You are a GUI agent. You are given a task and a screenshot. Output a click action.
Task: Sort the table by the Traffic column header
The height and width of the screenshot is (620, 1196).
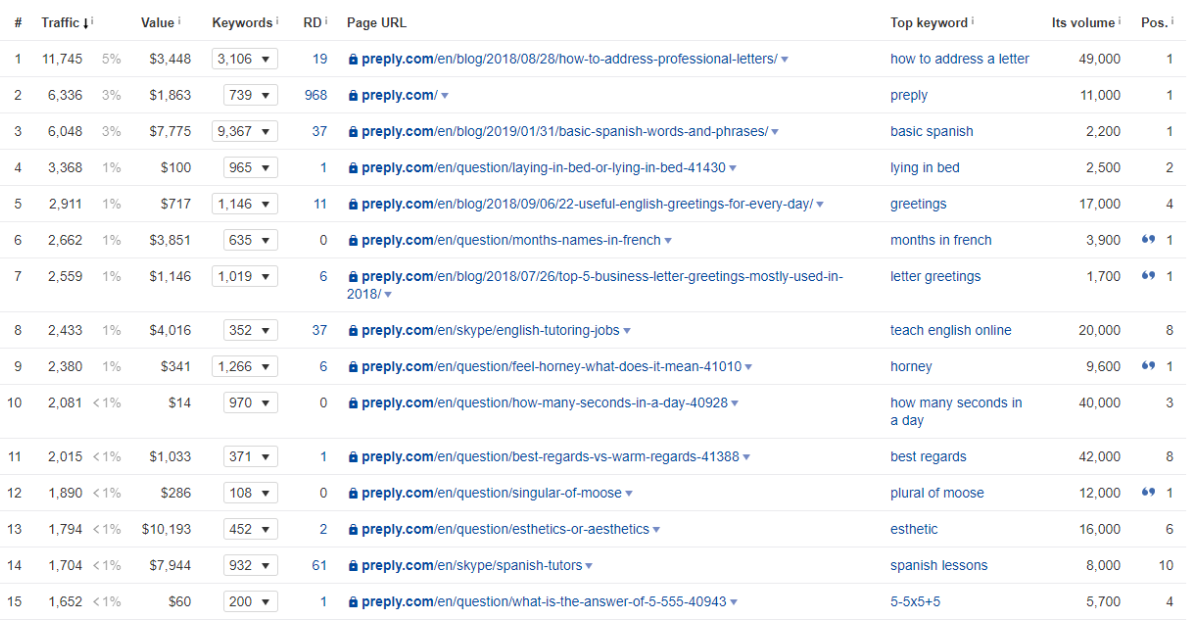pyautogui.click(x=59, y=22)
